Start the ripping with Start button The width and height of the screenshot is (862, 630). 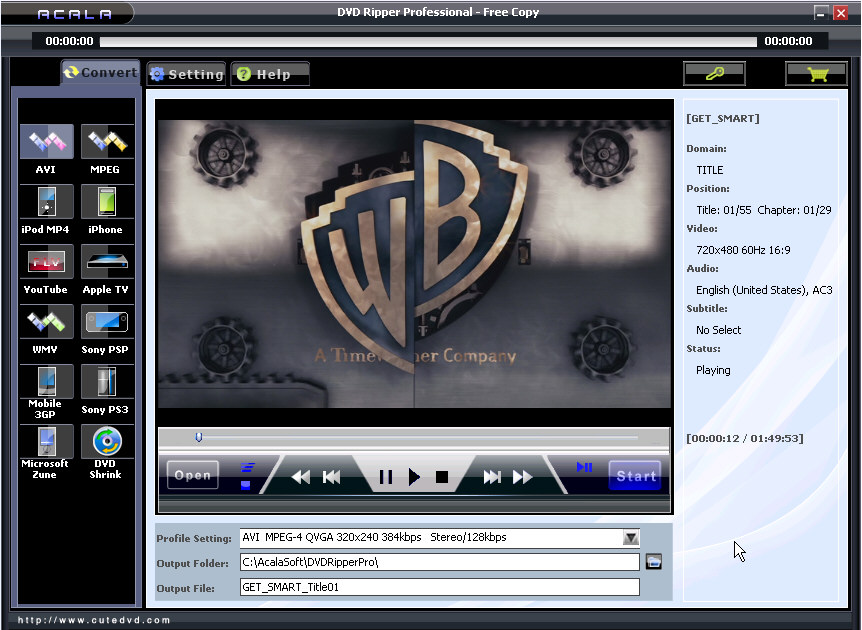(x=636, y=476)
